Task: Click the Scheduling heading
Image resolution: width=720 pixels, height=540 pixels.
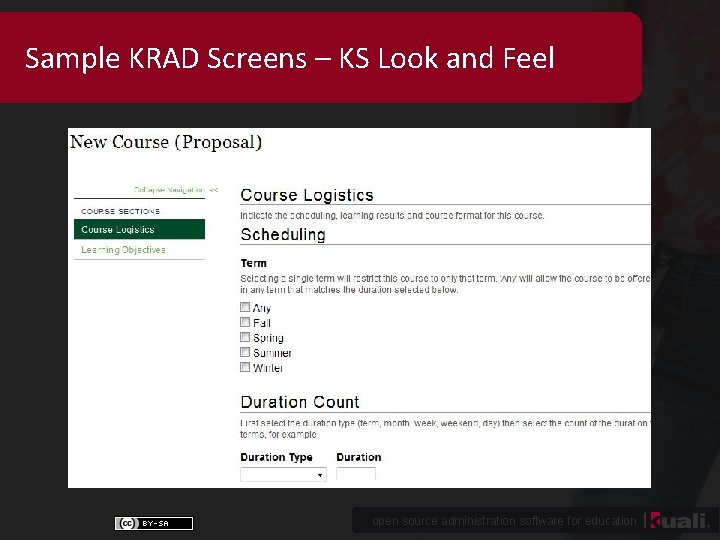Action: coord(283,235)
